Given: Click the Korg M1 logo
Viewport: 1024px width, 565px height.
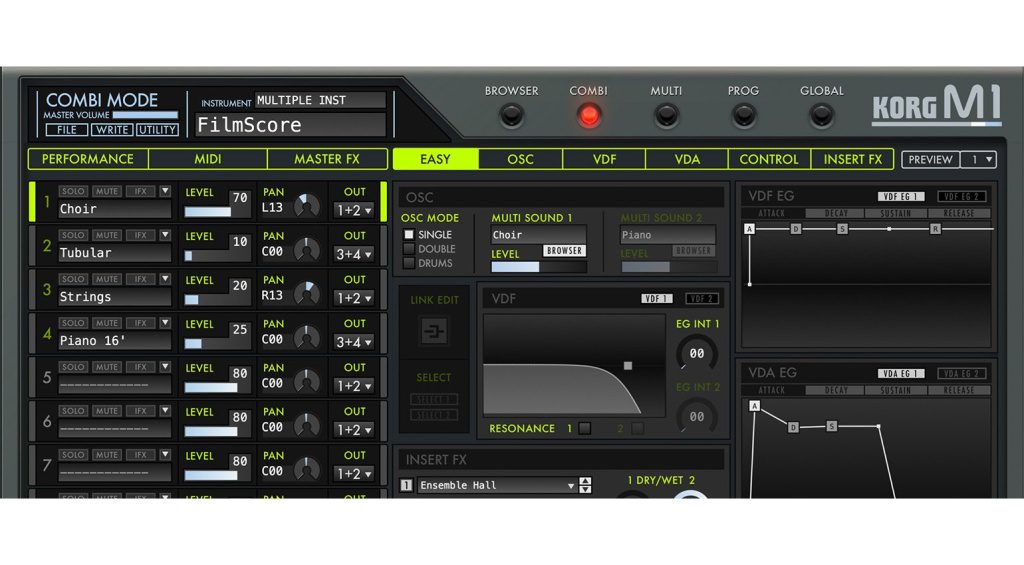Looking at the screenshot, I should (936, 105).
